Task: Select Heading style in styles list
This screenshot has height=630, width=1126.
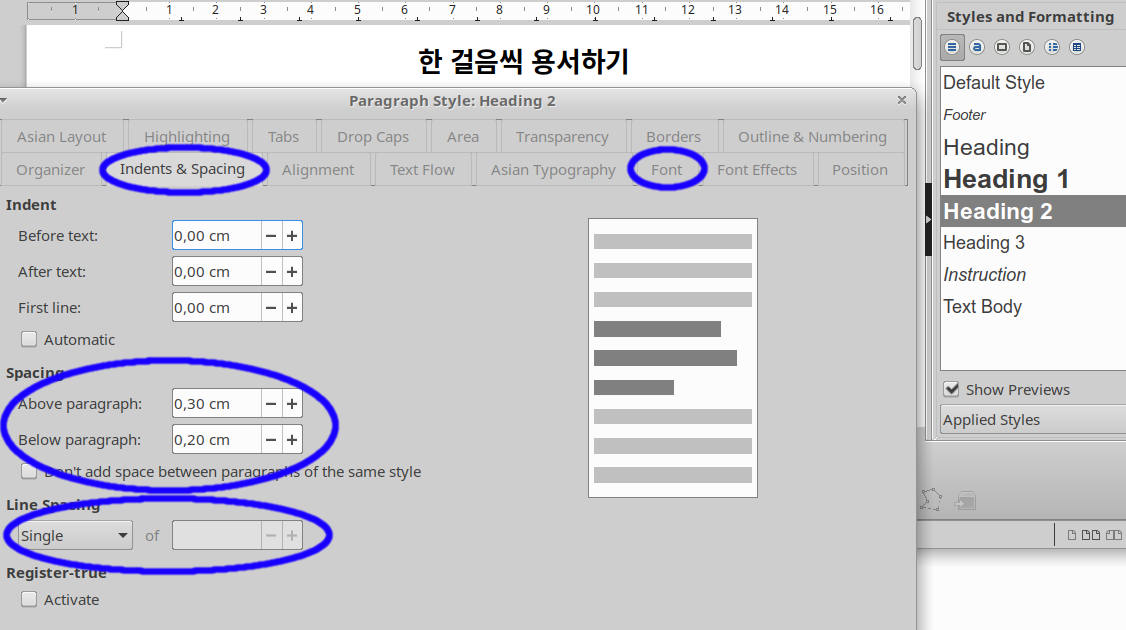Action: (1033, 147)
